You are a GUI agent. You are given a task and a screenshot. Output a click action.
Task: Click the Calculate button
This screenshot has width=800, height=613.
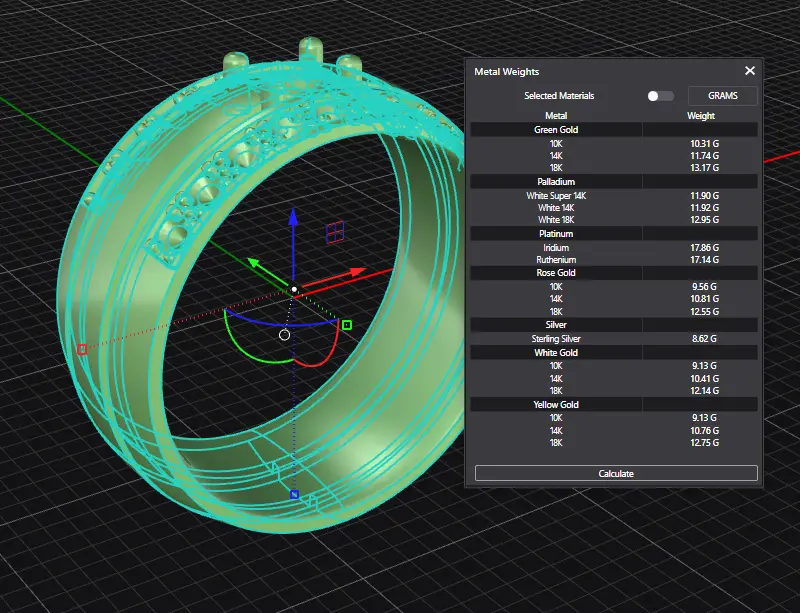(616, 473)
